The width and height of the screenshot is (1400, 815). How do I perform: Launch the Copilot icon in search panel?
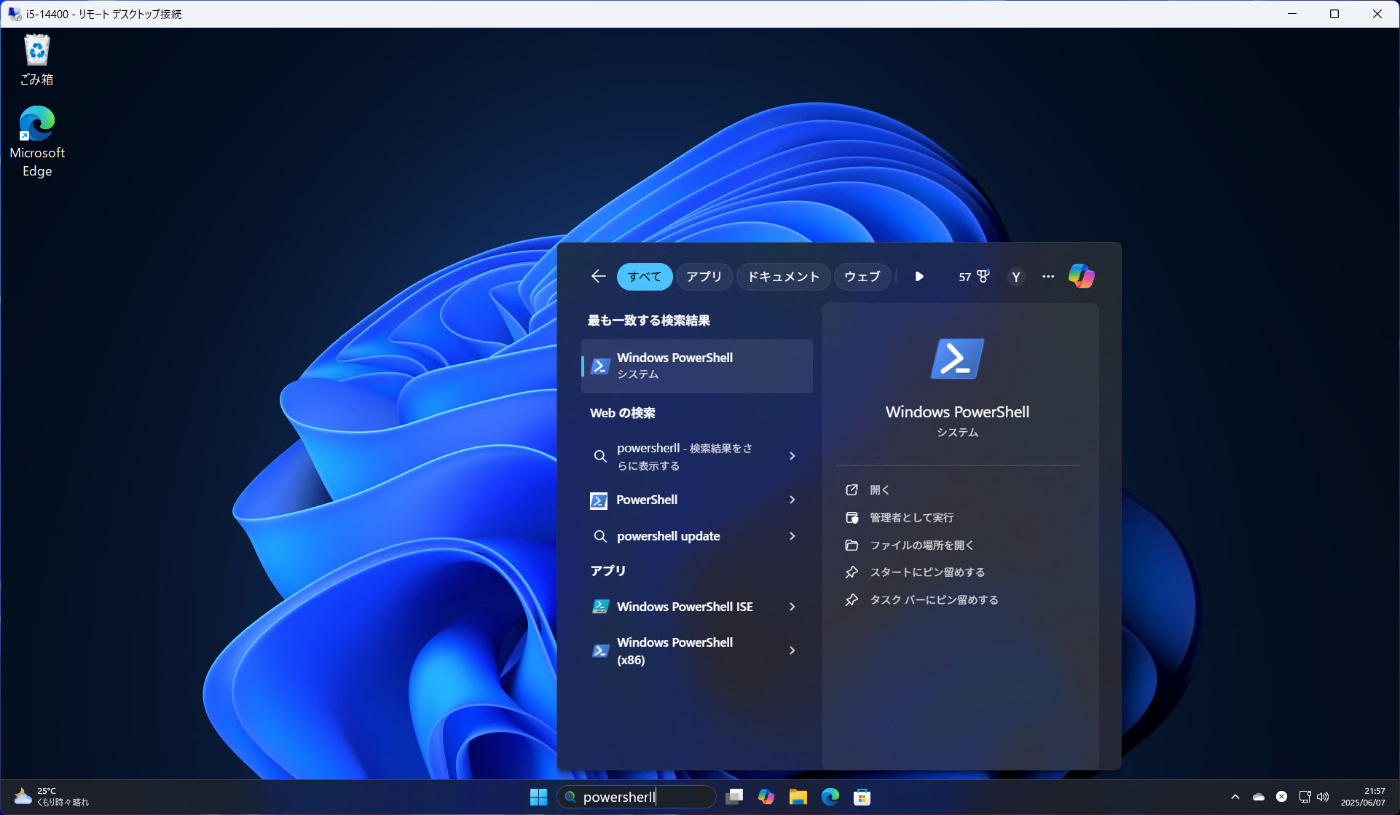pos(1081,276)
